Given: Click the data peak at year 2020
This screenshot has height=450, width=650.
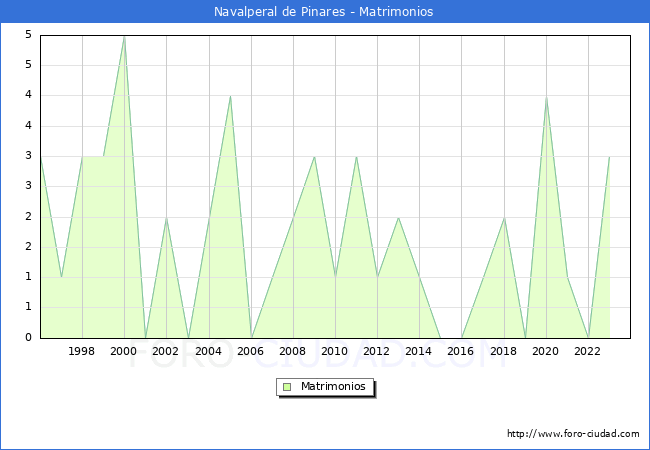Looking at the screenshot, I should point(545,96).
